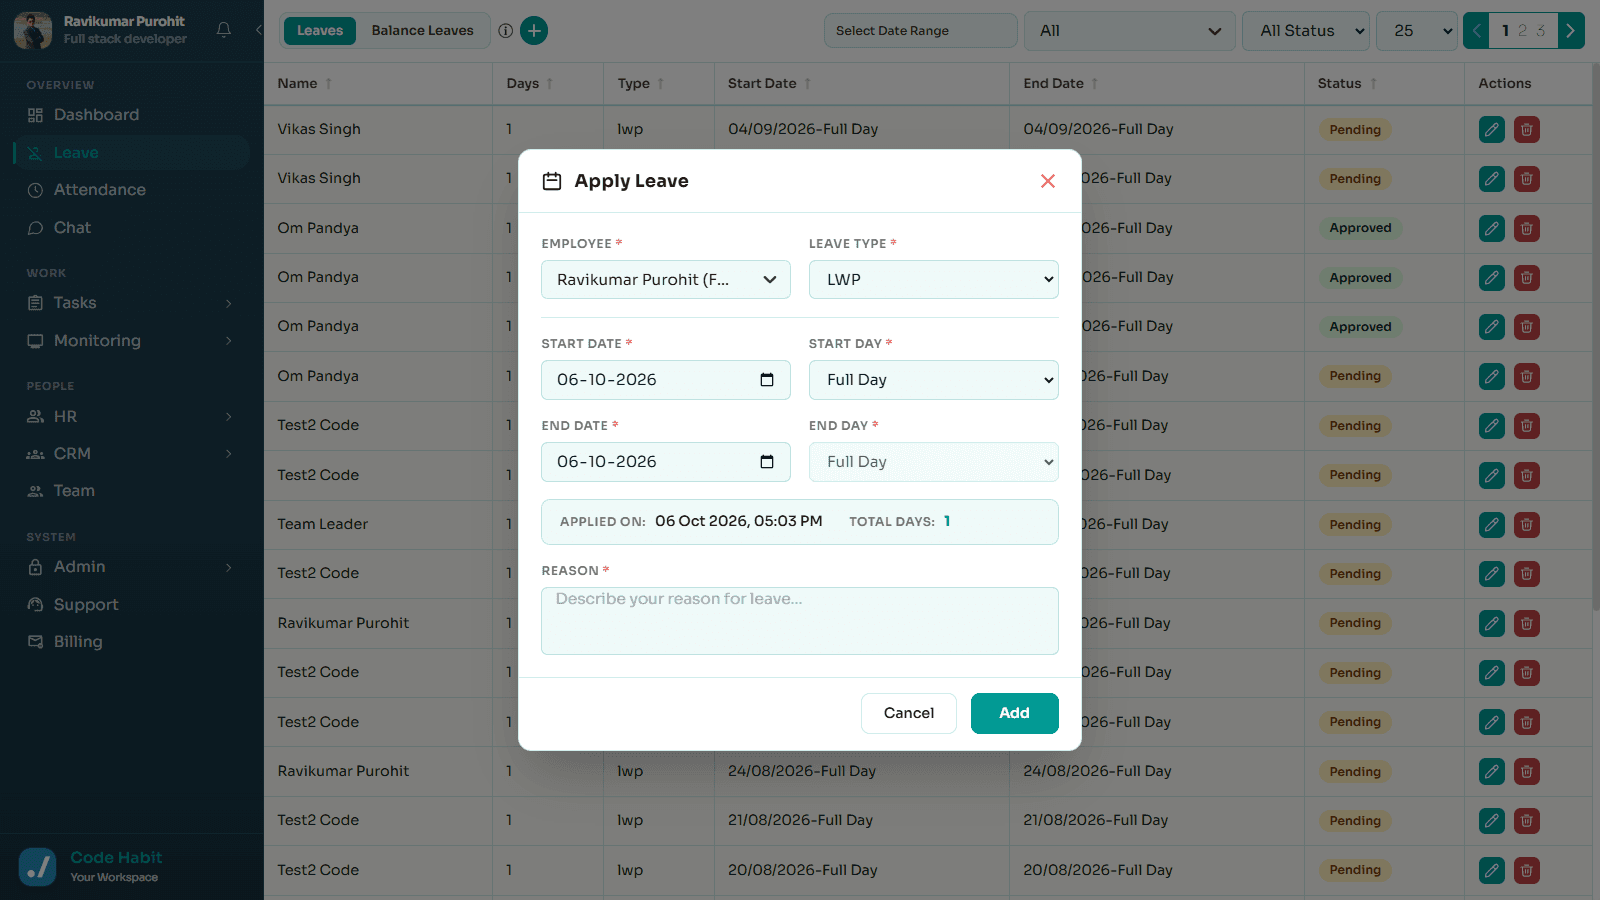This screenshot has height=900, width=1600.
Task: Expand the CRM sidebar section
Action: tap(131, 454)
